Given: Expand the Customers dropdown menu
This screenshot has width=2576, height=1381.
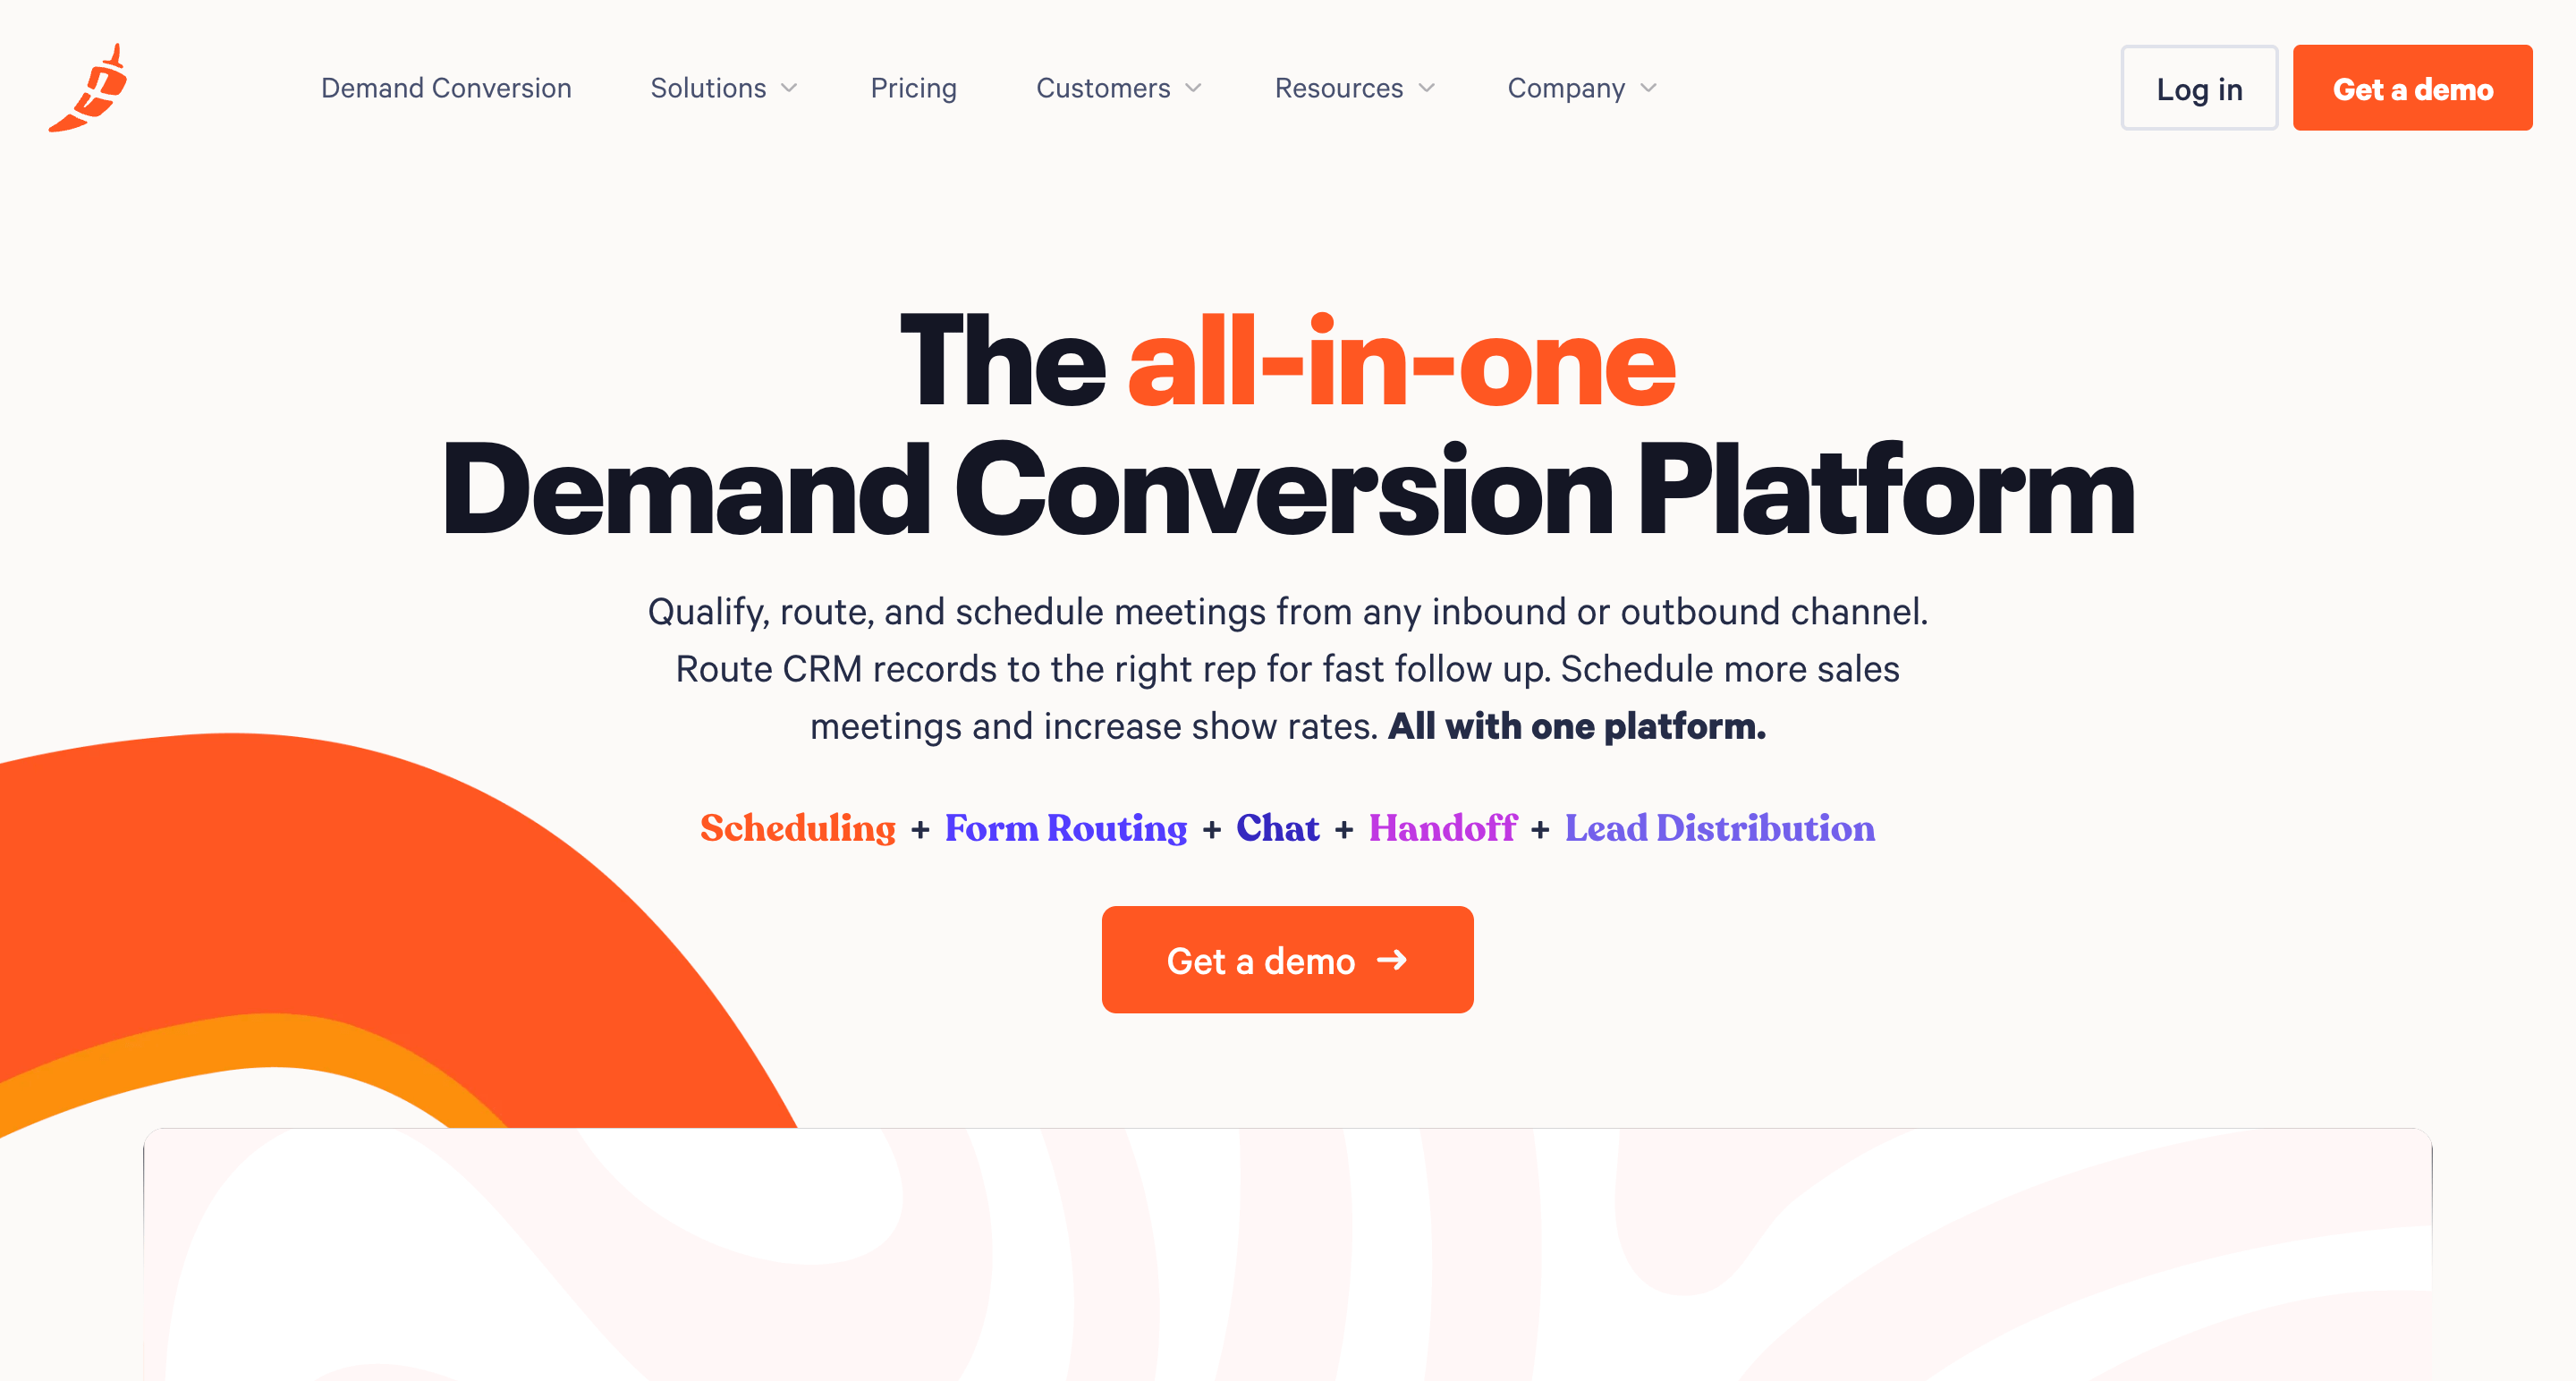Looking at the screenshot, I should tap(1118, 89).
